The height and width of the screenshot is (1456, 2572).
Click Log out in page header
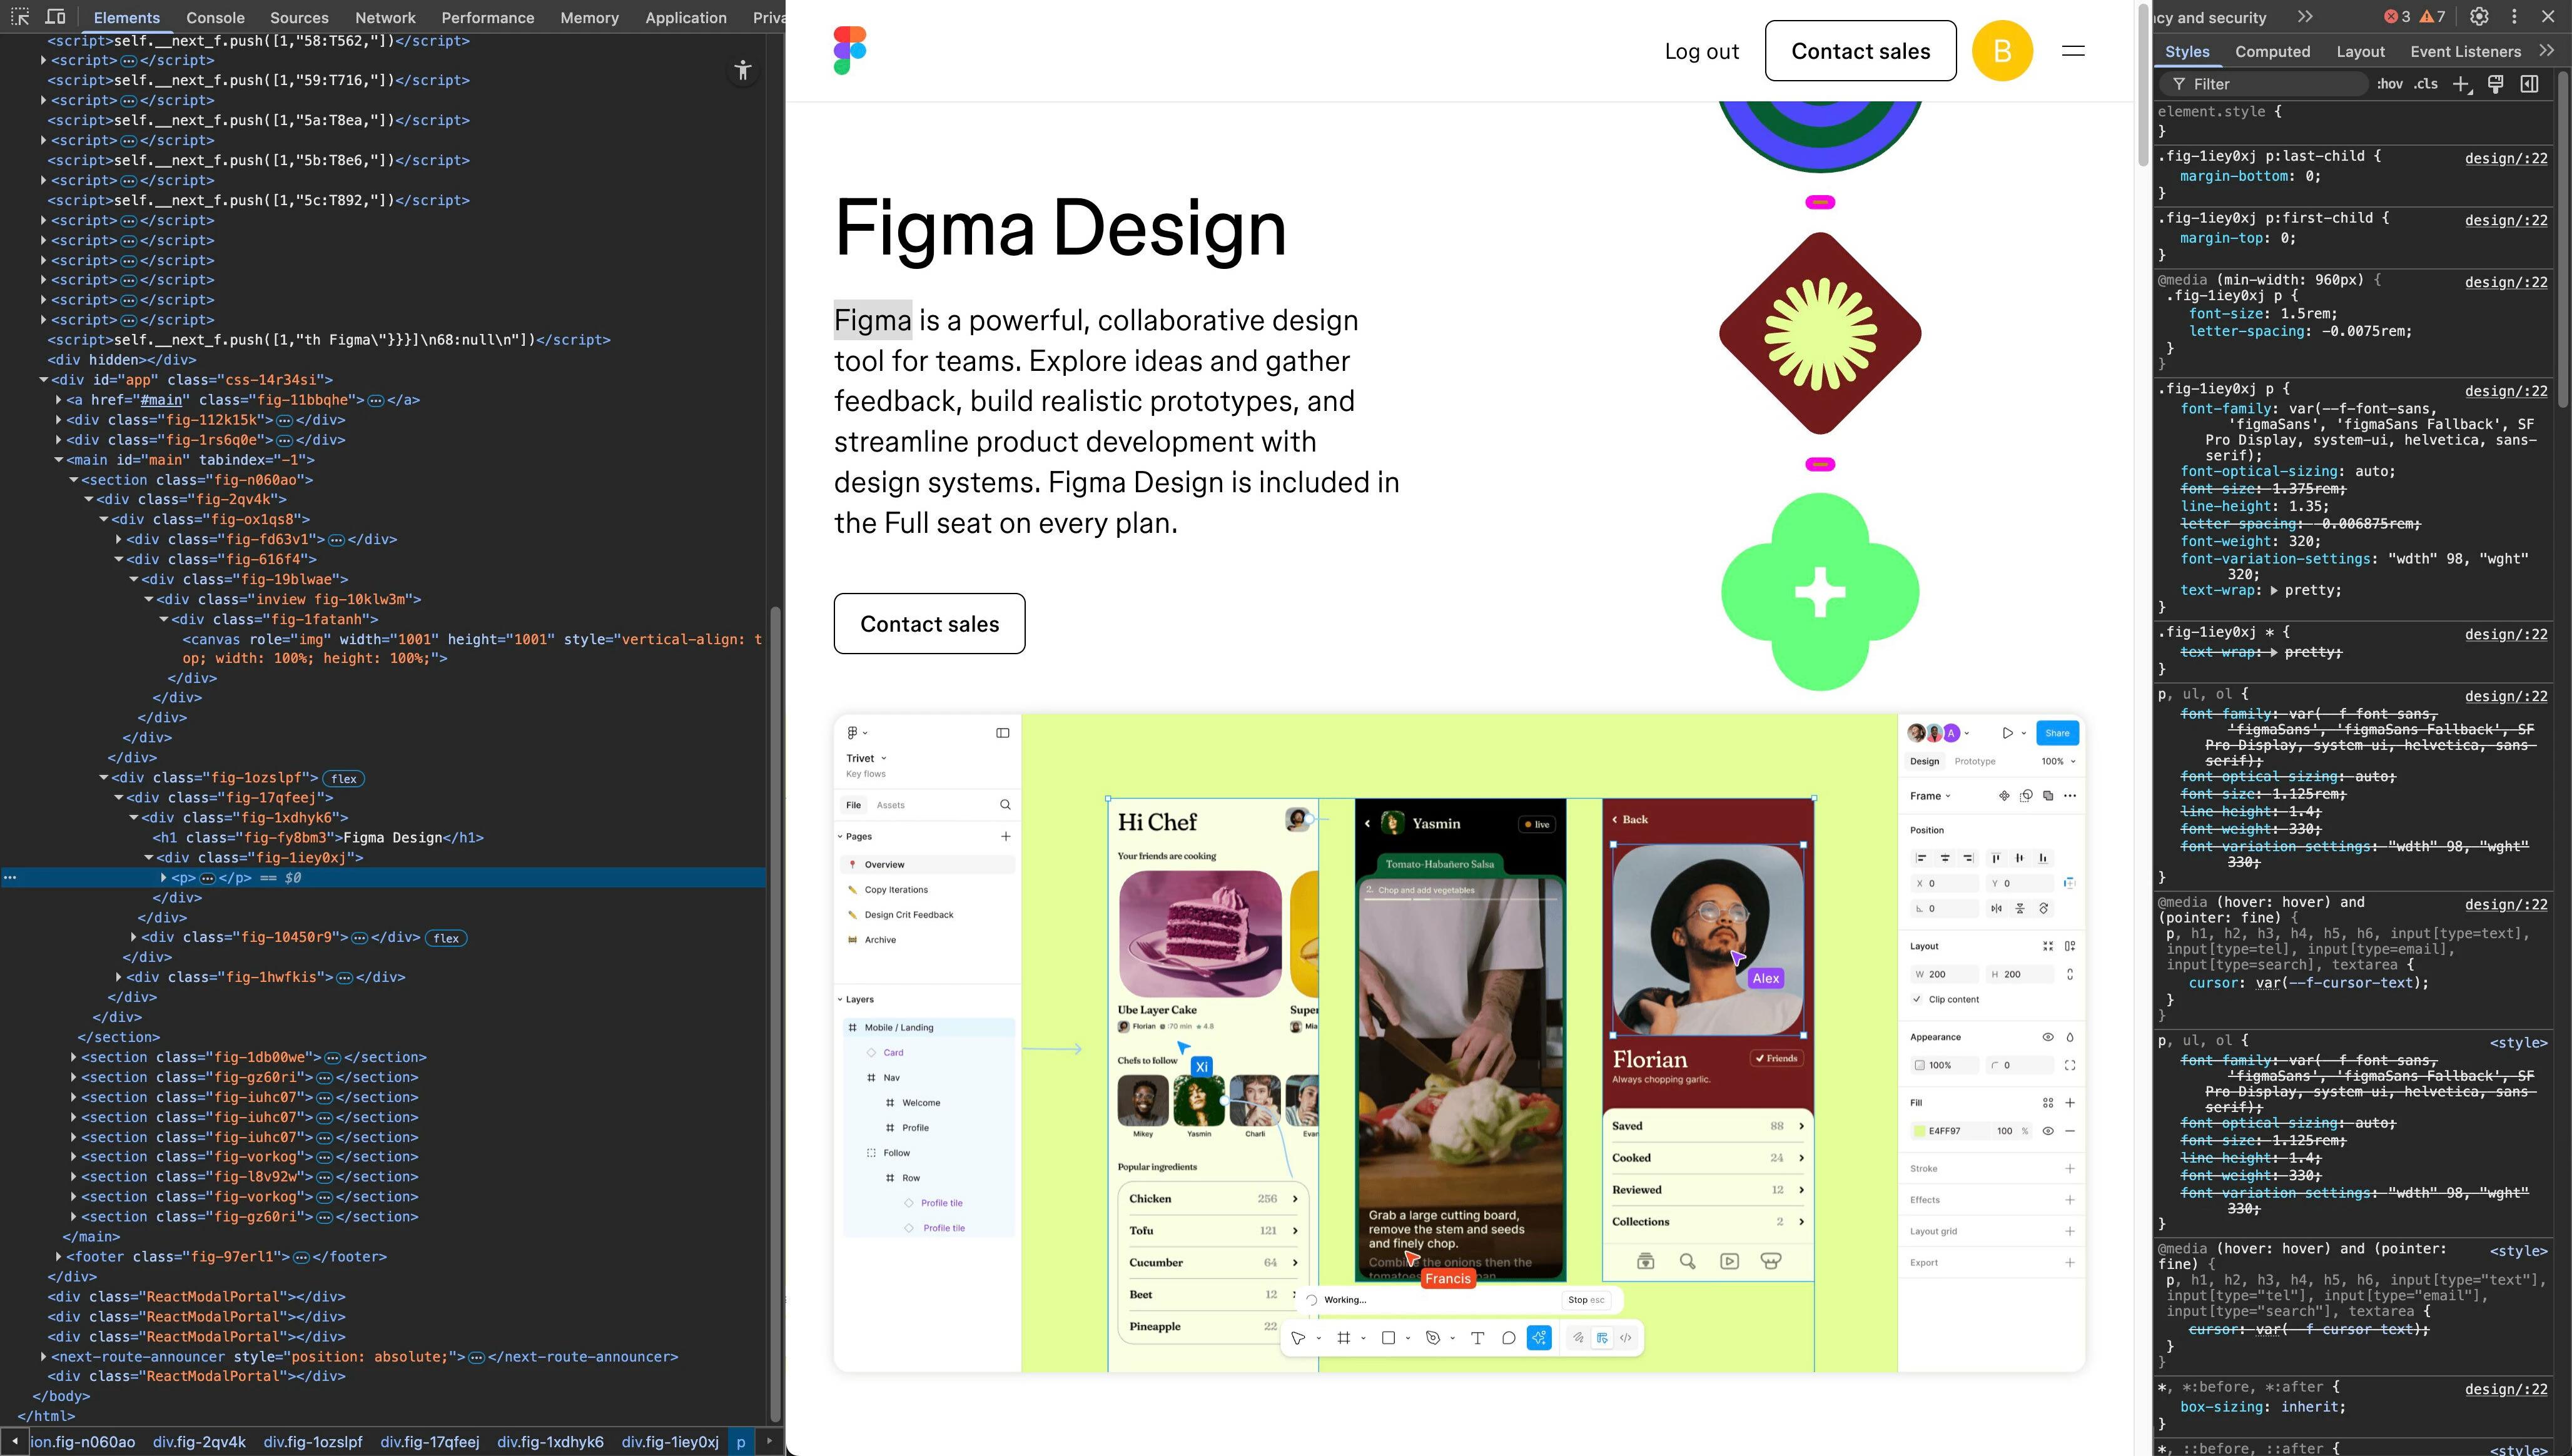pos(1701,51)
